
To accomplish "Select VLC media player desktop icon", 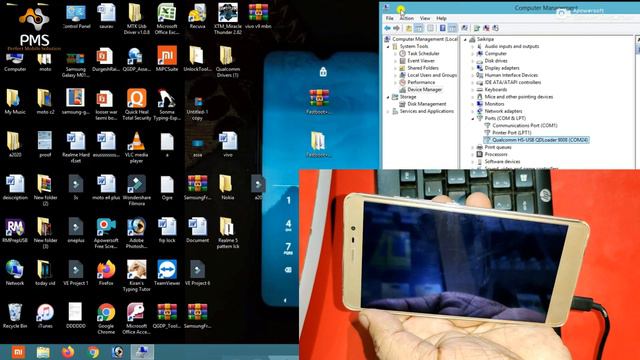I will (x=136, y=147).
